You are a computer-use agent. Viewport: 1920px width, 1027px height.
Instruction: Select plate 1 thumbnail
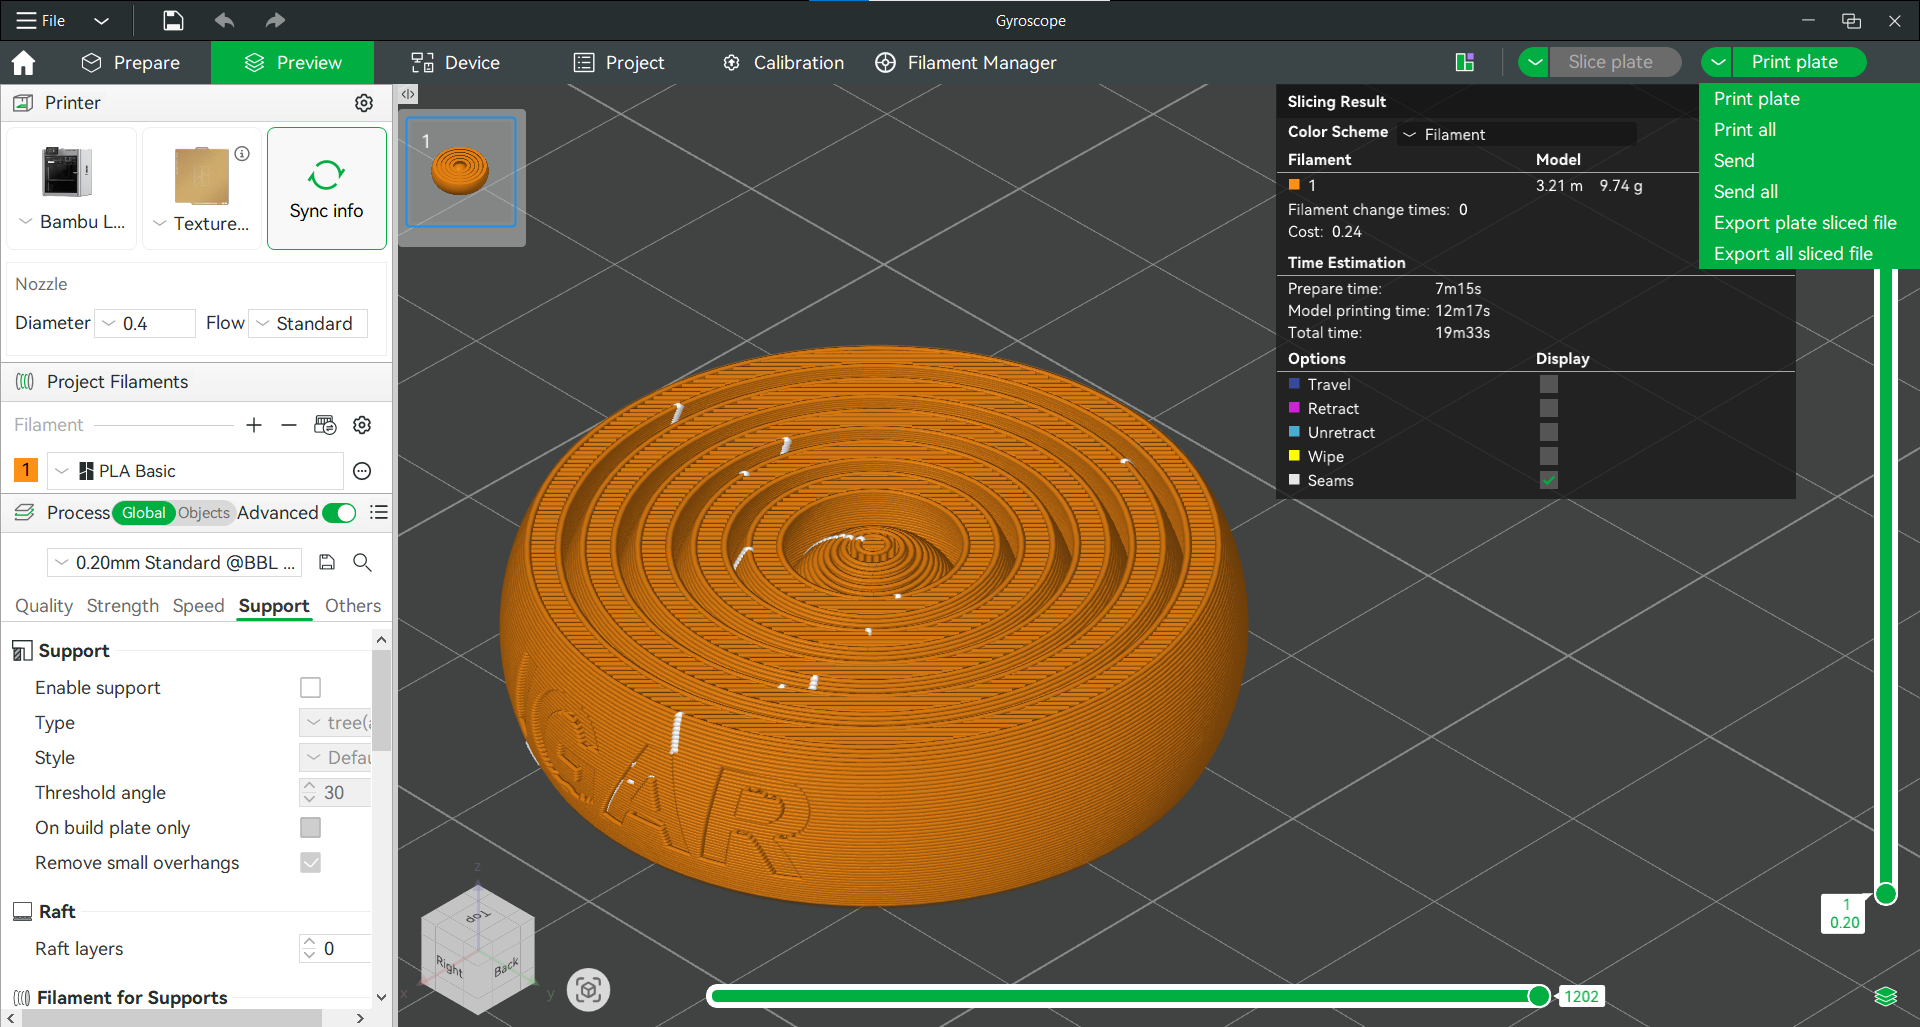click(461, 172)
